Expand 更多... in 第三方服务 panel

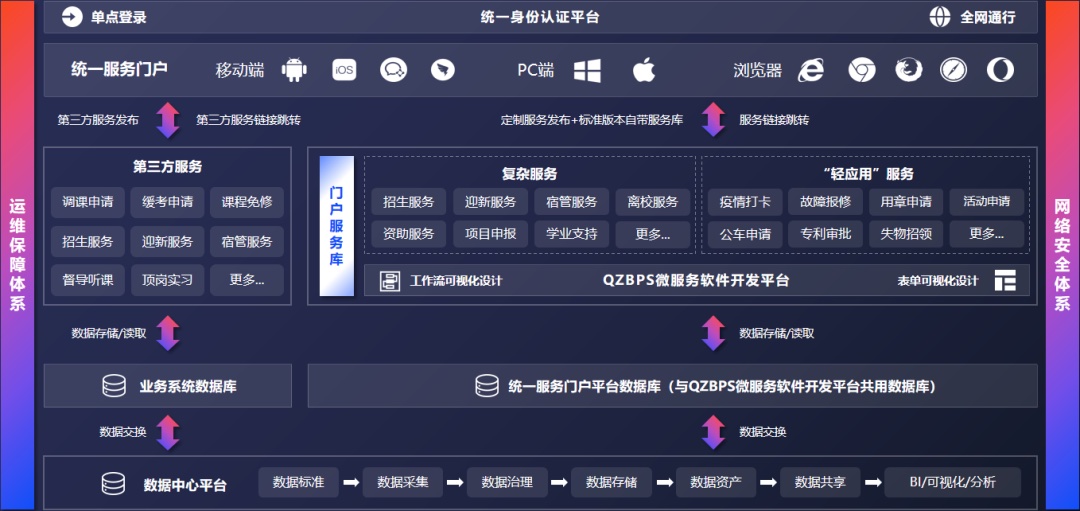(x=247, y=280)
